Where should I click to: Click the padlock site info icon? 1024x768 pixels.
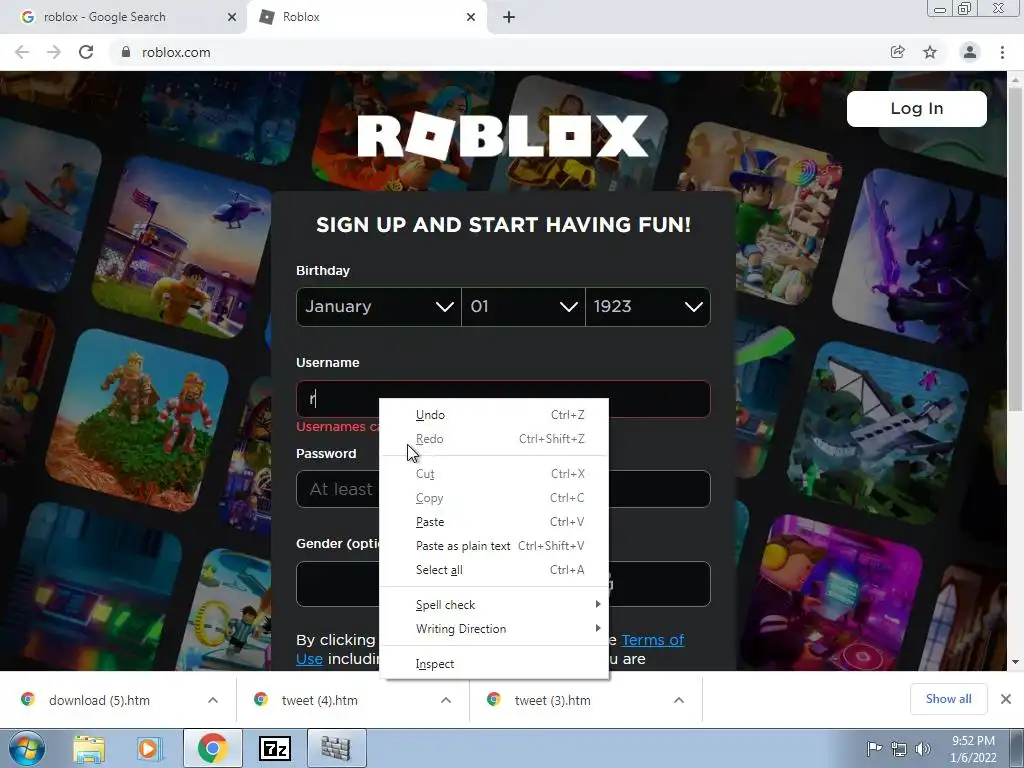coord(126,52)
